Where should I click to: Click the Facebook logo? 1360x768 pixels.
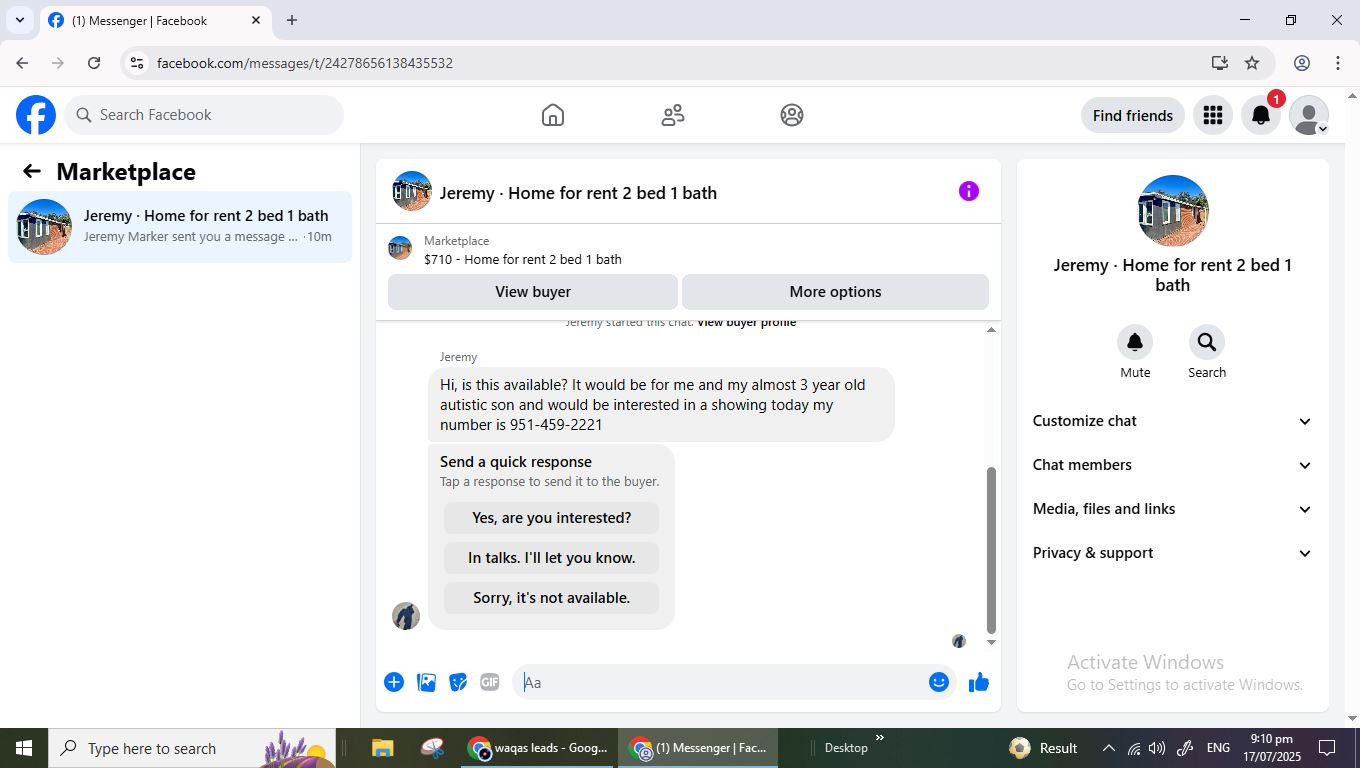point(36,115)
